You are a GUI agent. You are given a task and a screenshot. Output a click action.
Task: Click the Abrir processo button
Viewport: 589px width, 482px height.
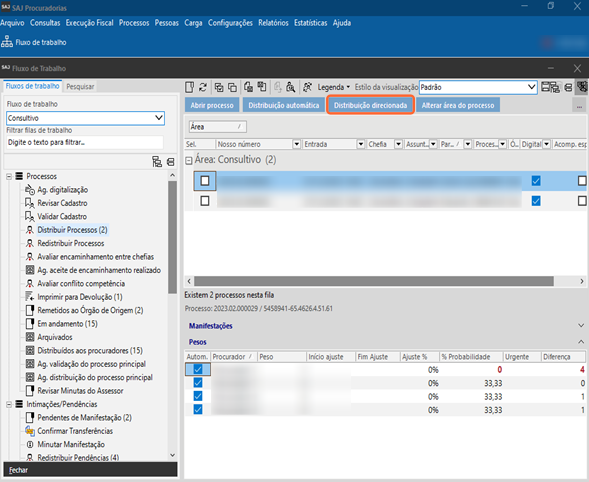point(212,105)
